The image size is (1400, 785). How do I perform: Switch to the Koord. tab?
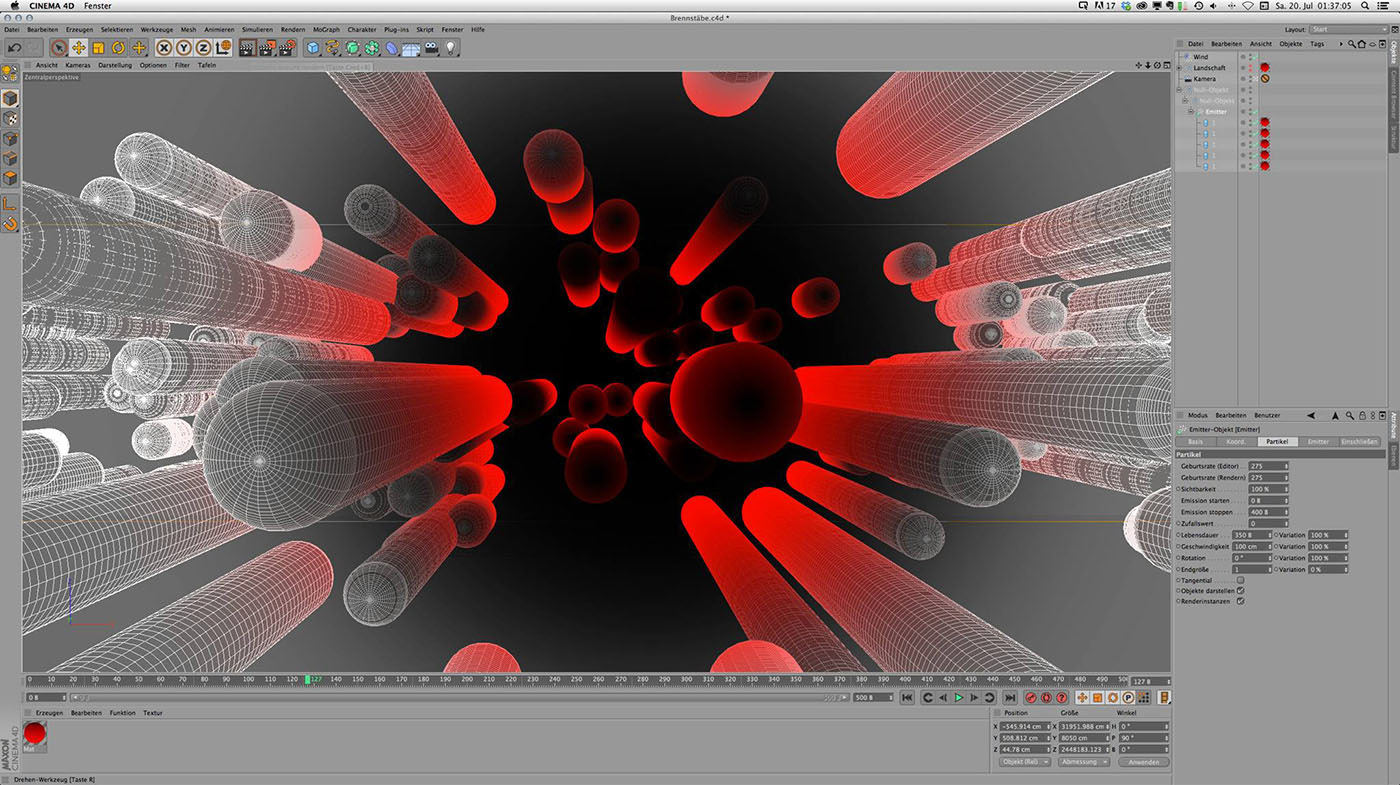pyautogui.click(x=1236, y=441)
